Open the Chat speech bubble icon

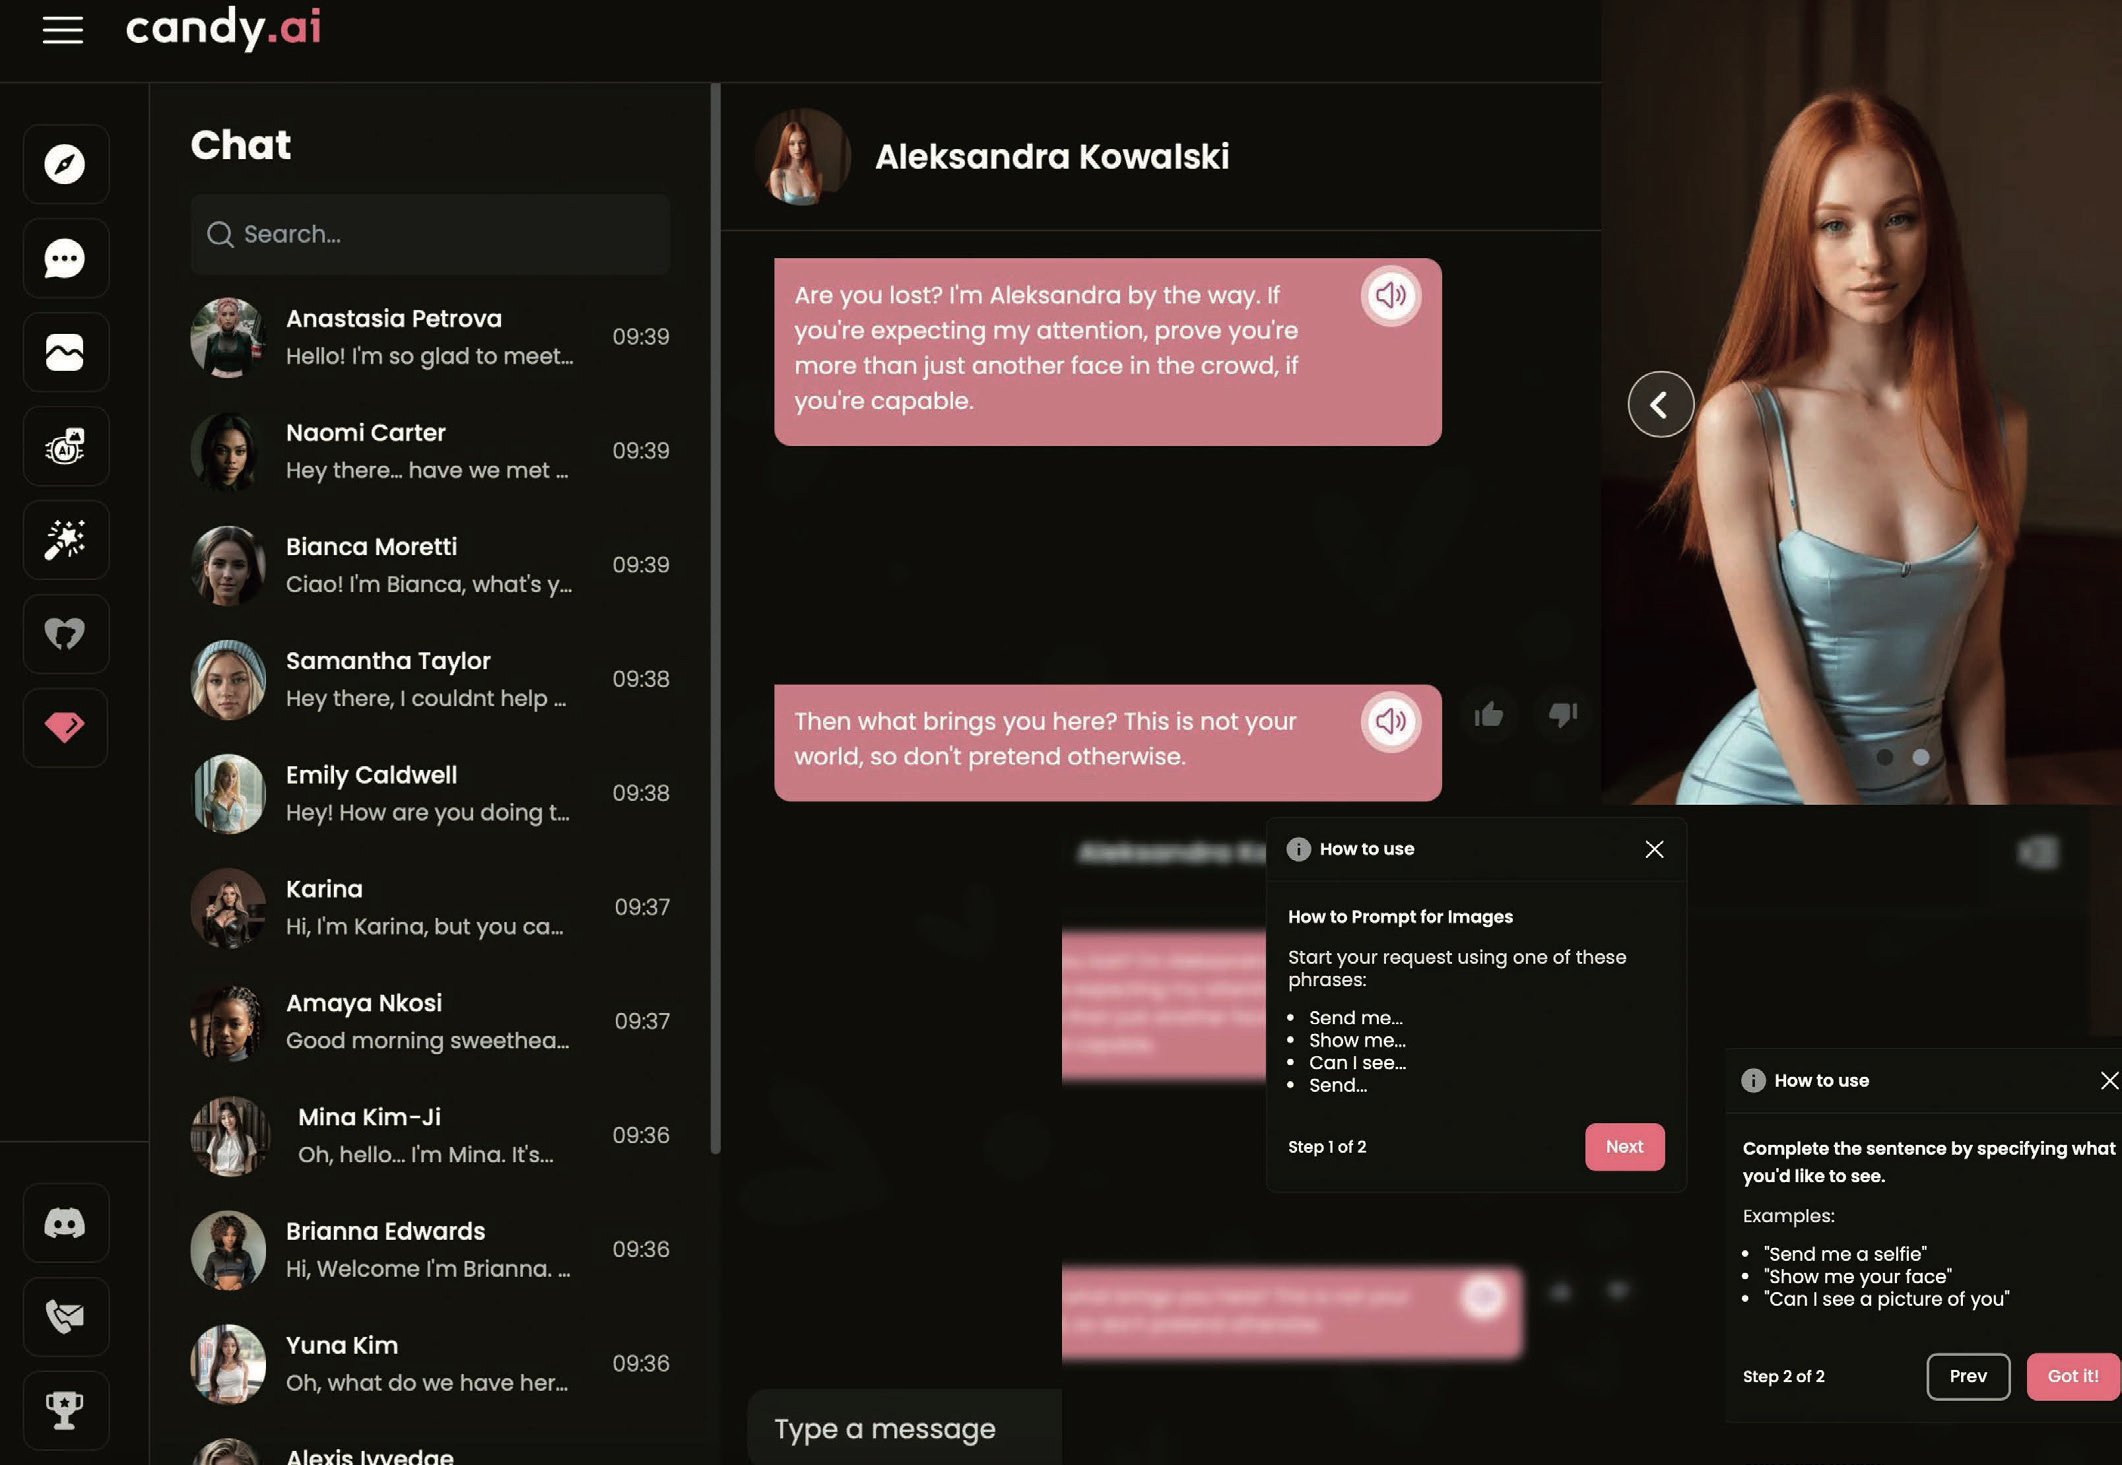click(x=65, y=258)
